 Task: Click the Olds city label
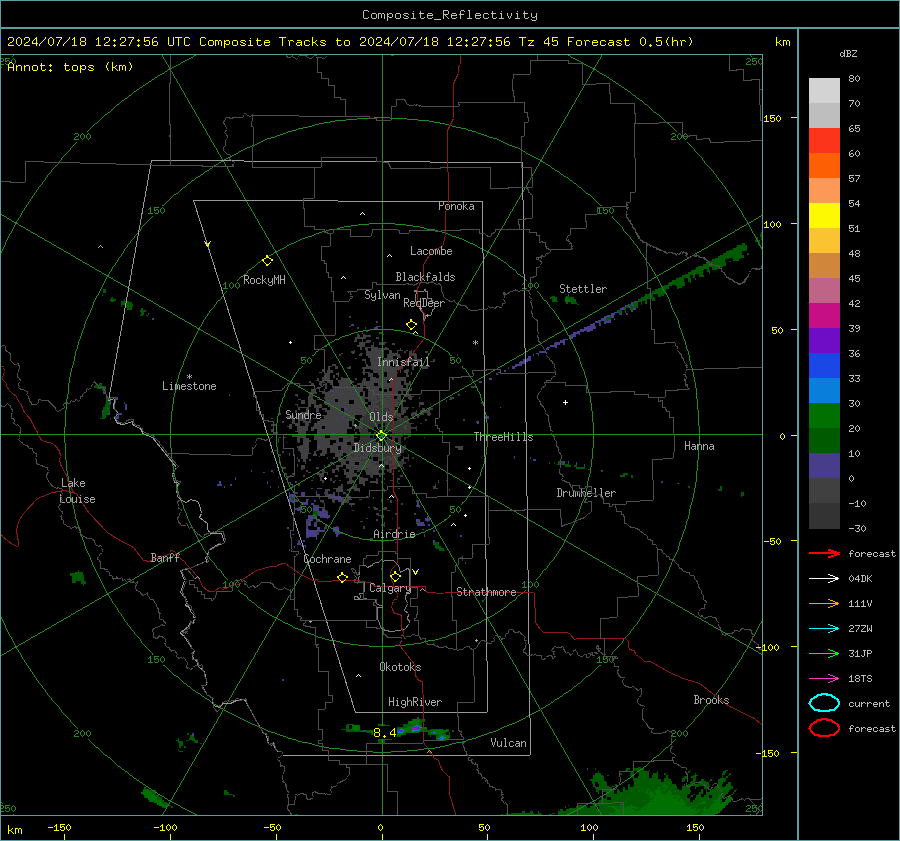381,417
